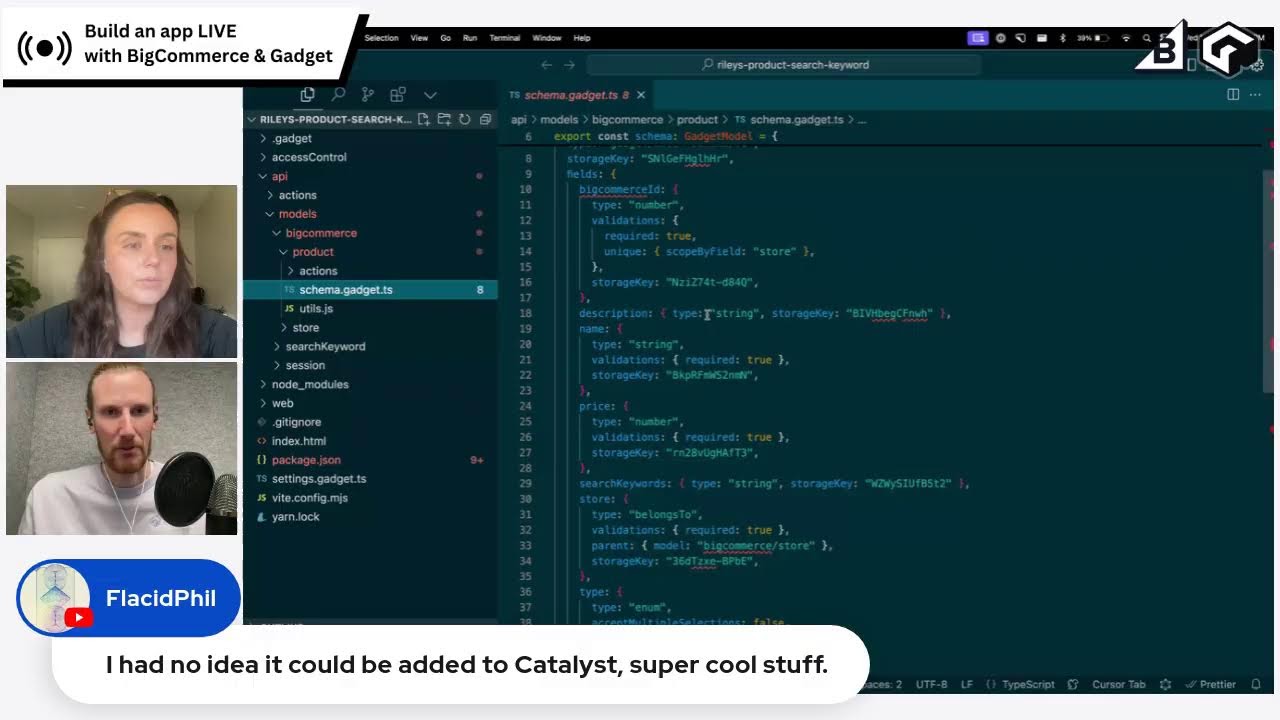
Task: Click the rileys-product-search-keyword command center search
Action: [x=783, y=65]
